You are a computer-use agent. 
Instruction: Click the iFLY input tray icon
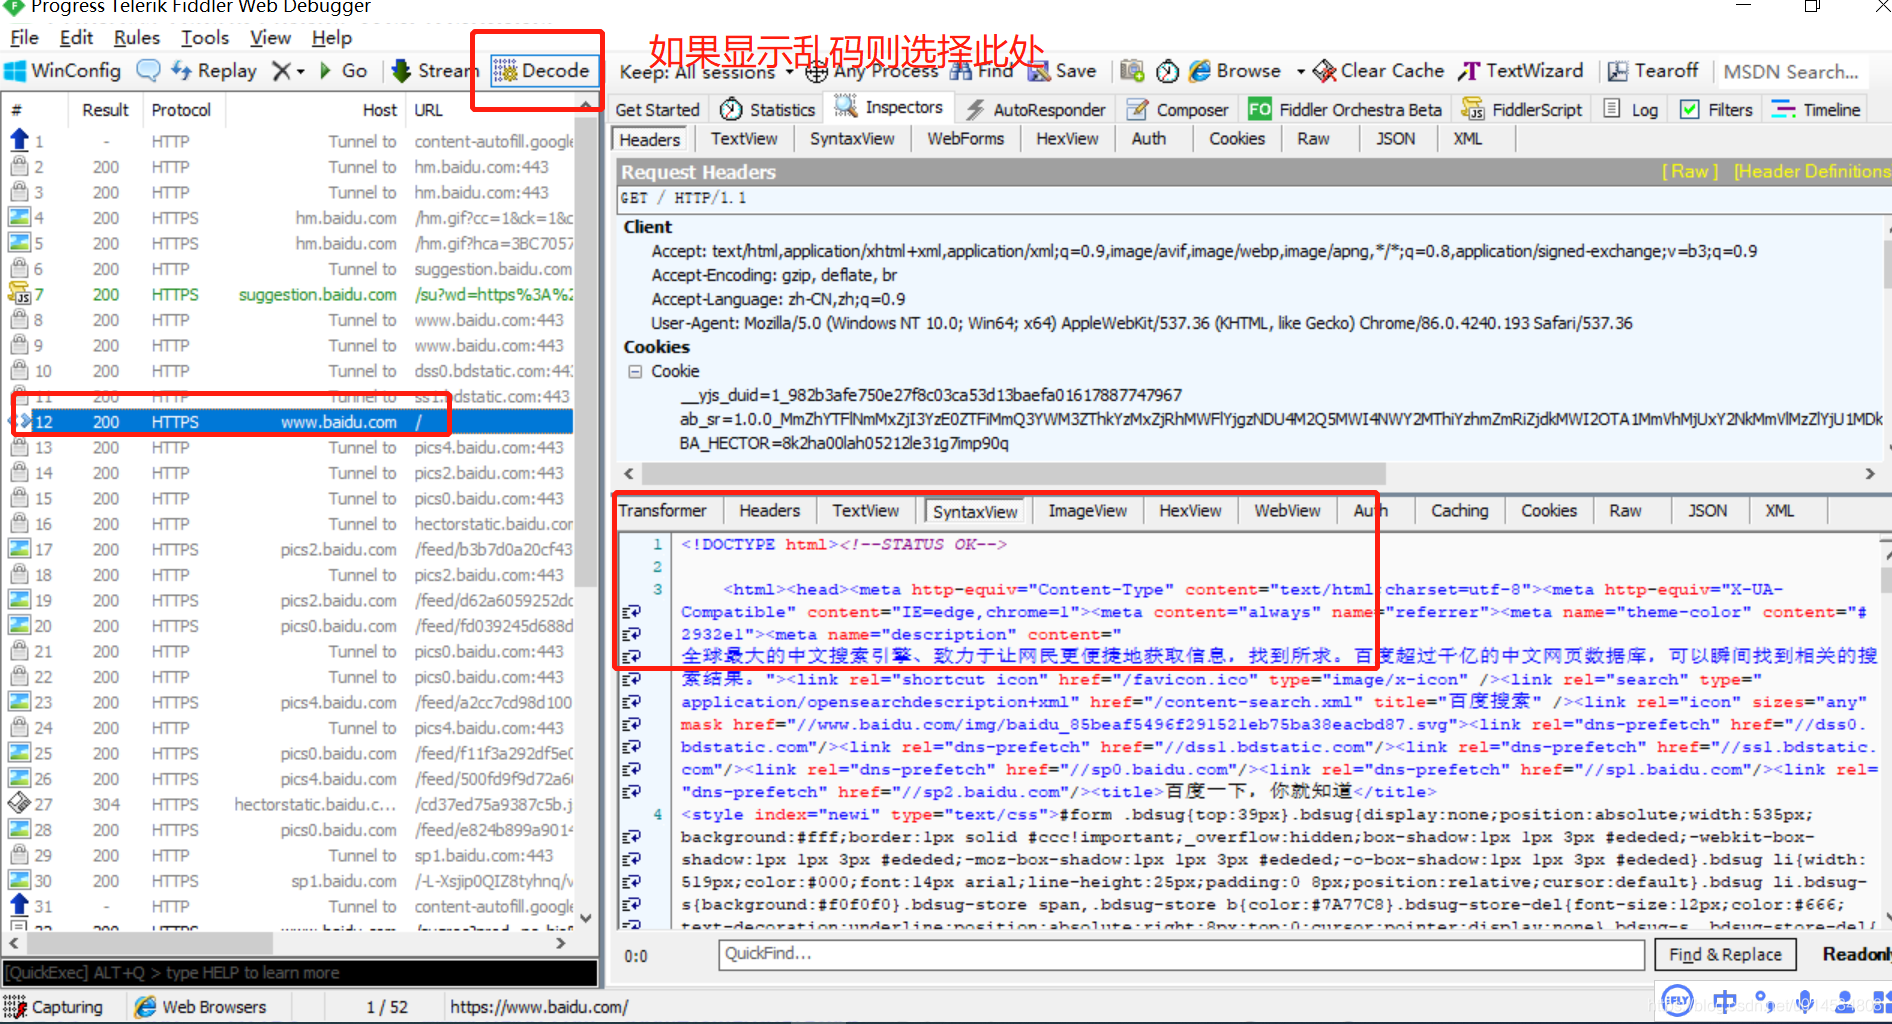[x=1677, y=1000]
